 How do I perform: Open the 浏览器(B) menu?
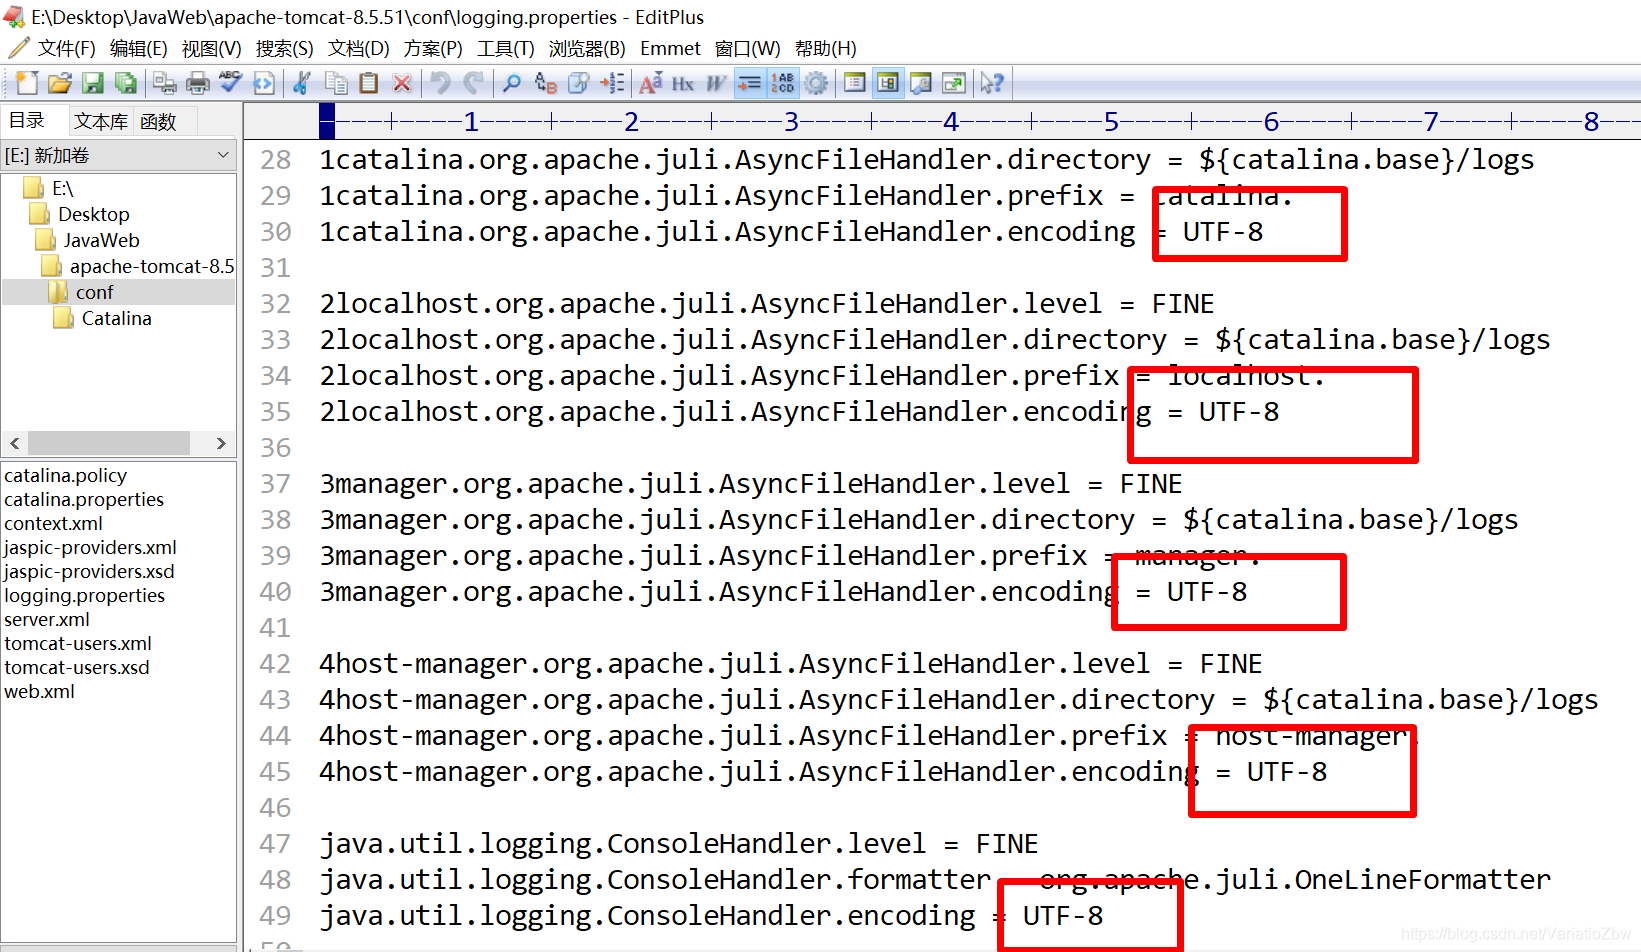point(587,48)
